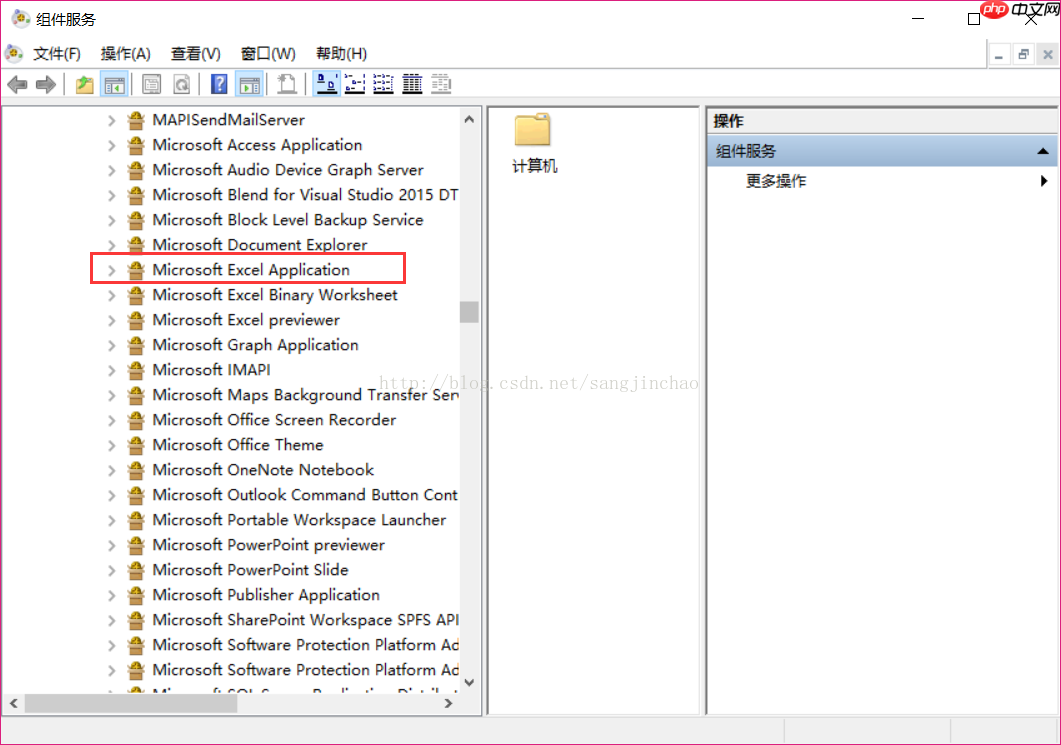Click the Refresh toolbar icon
Viewport: 1061px width, 745px height.
click(181, 85)
